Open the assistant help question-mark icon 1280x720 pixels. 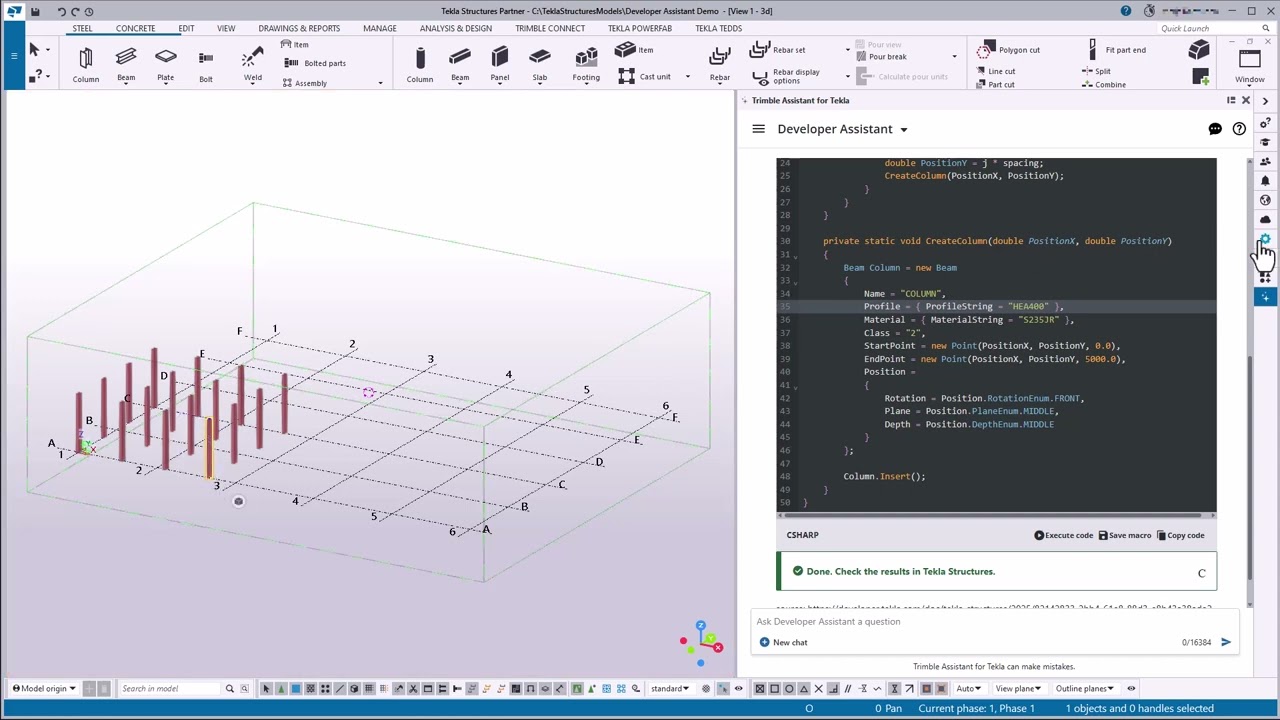(1239, 129)
